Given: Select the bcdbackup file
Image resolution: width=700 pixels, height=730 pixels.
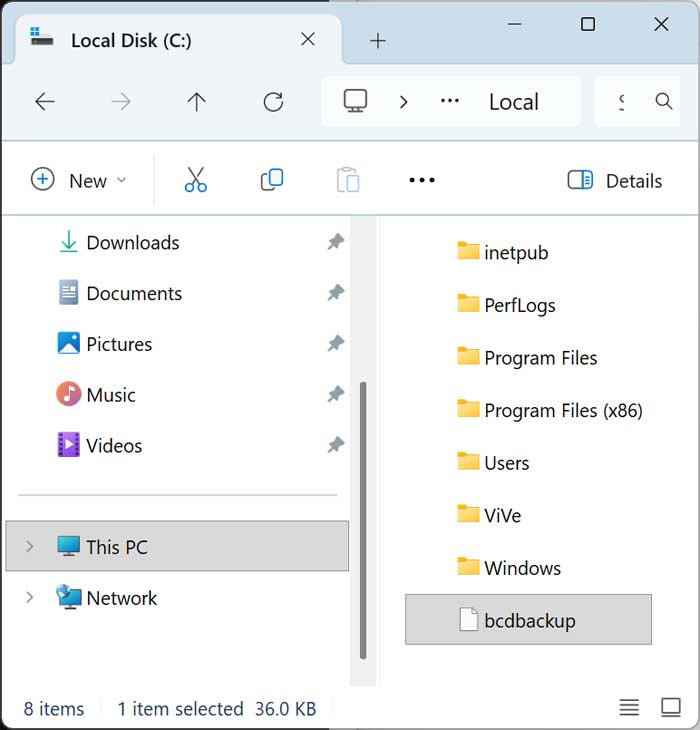Looking at the screenshot, I should (529, 620).
